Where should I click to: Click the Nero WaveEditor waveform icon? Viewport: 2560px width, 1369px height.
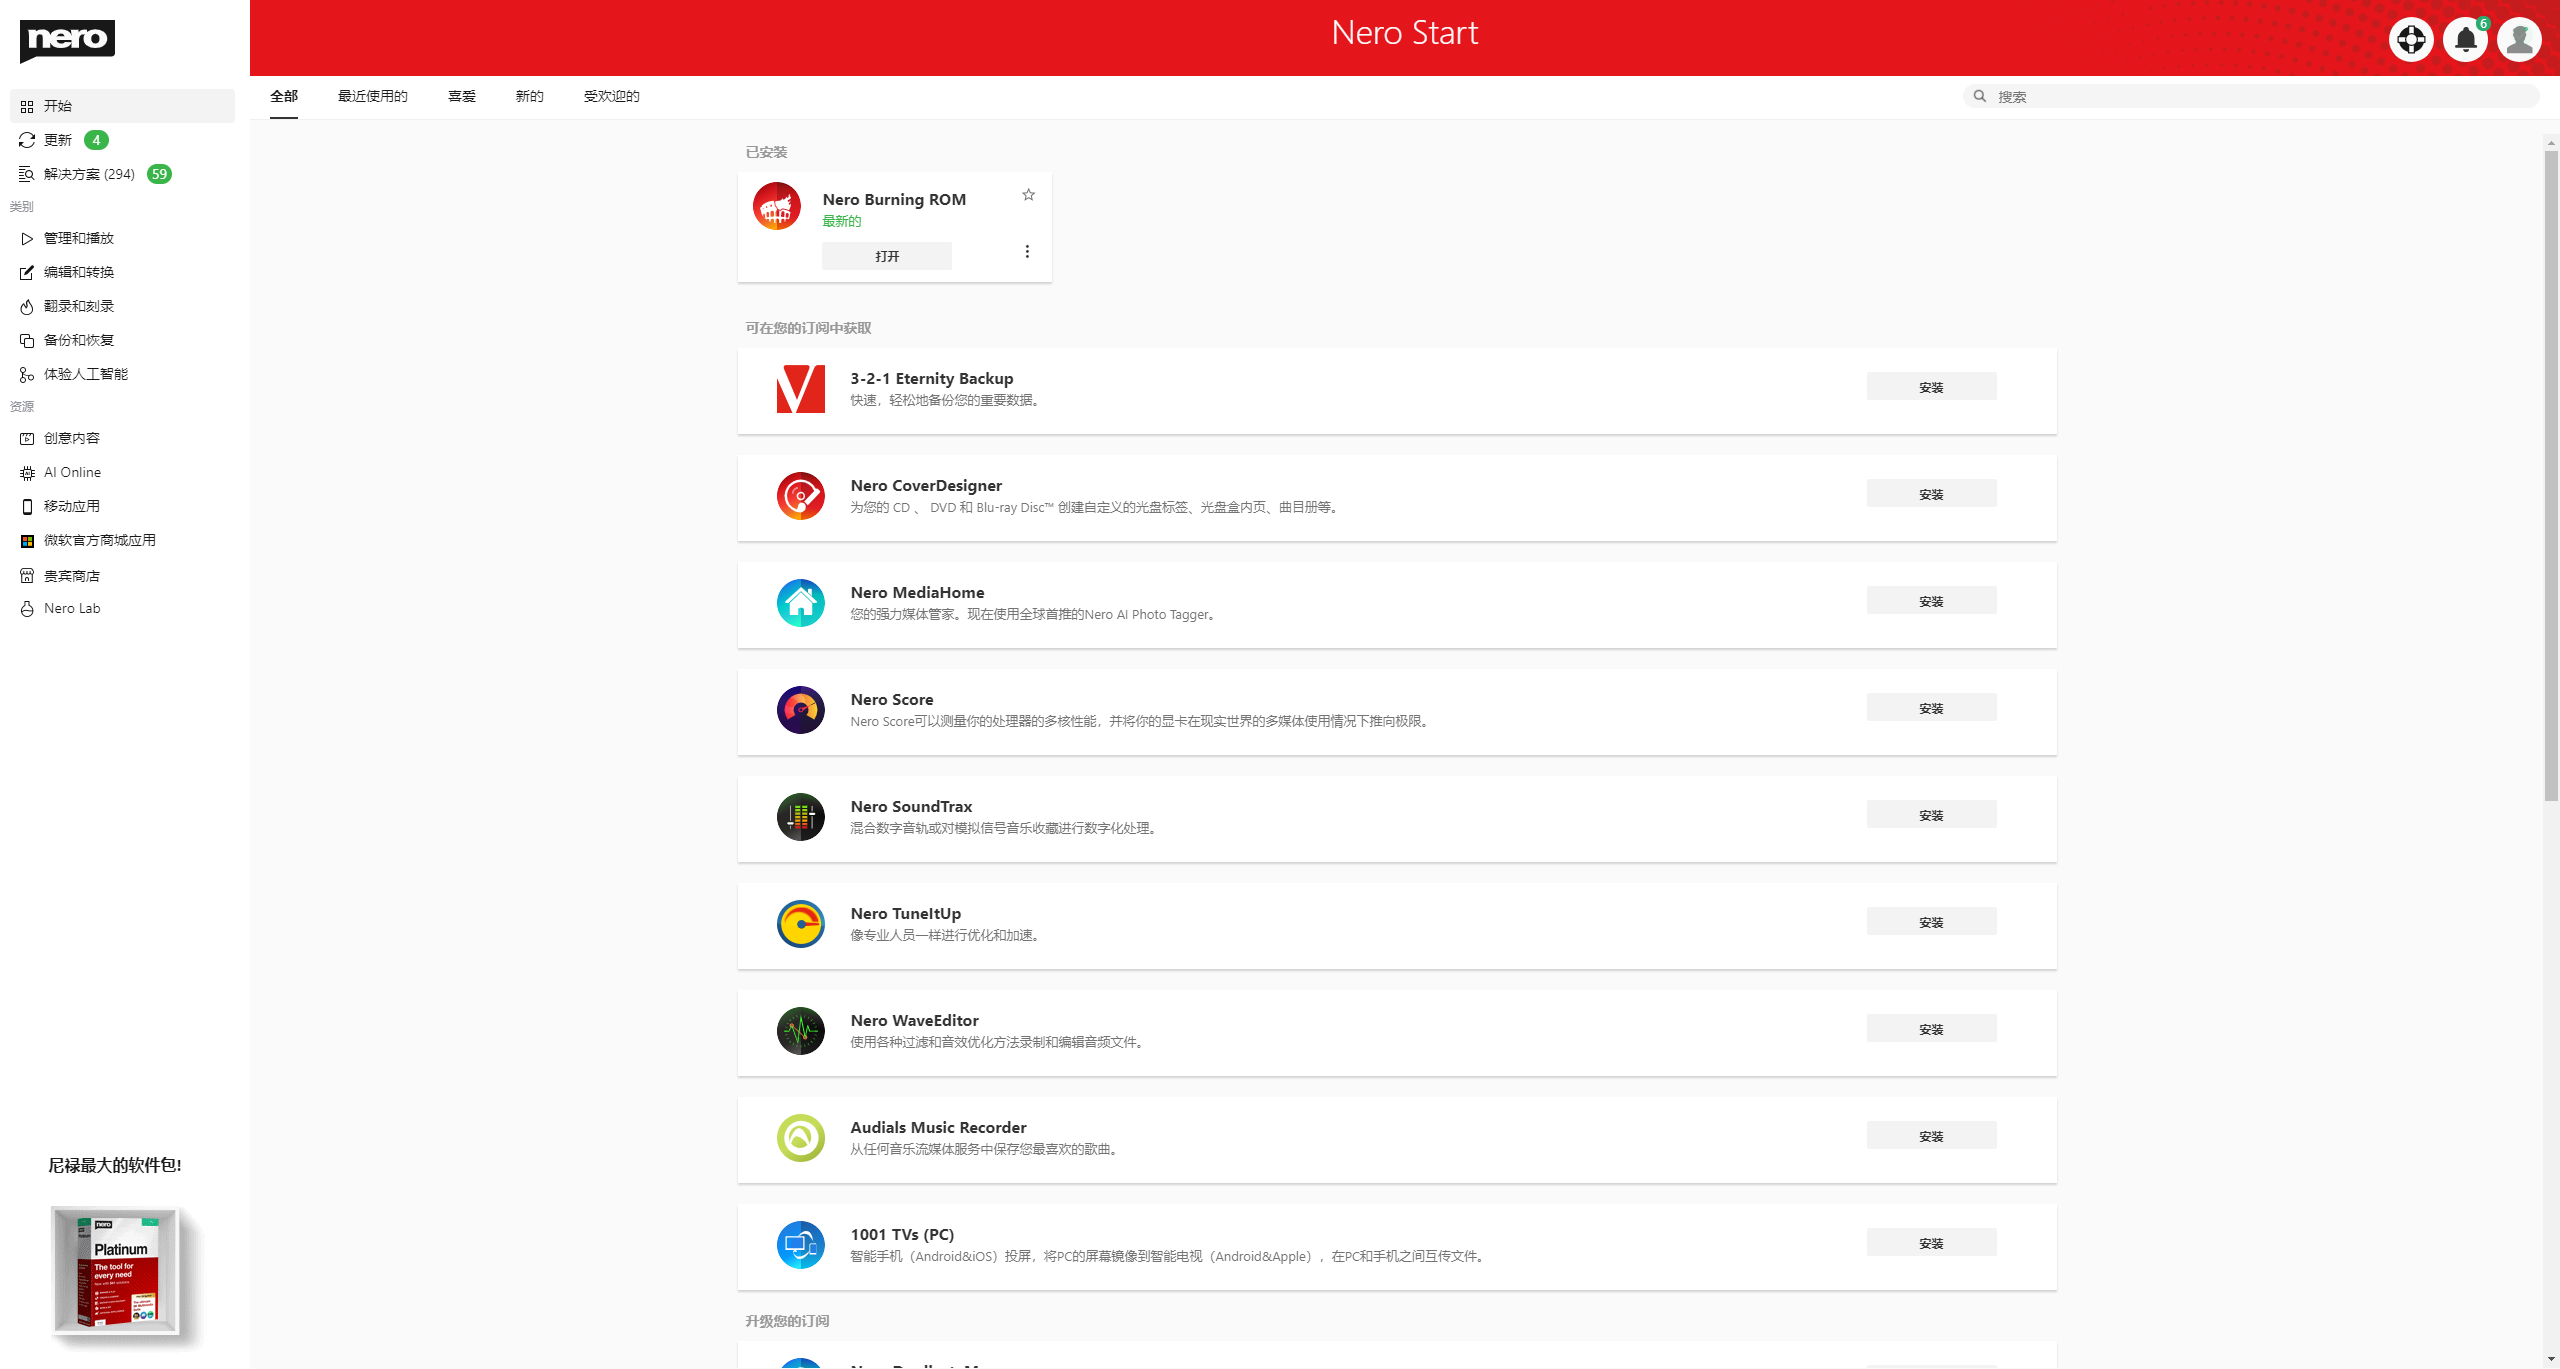pyautogui.click(x=801, y=1031)
